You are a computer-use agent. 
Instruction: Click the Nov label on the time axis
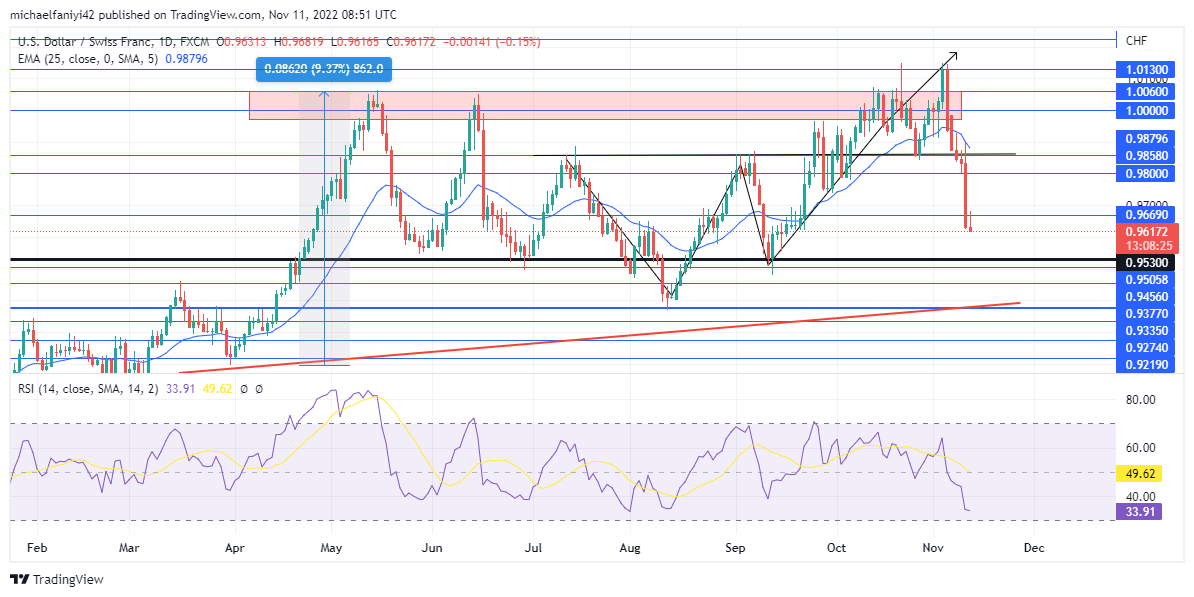[933, 547]
